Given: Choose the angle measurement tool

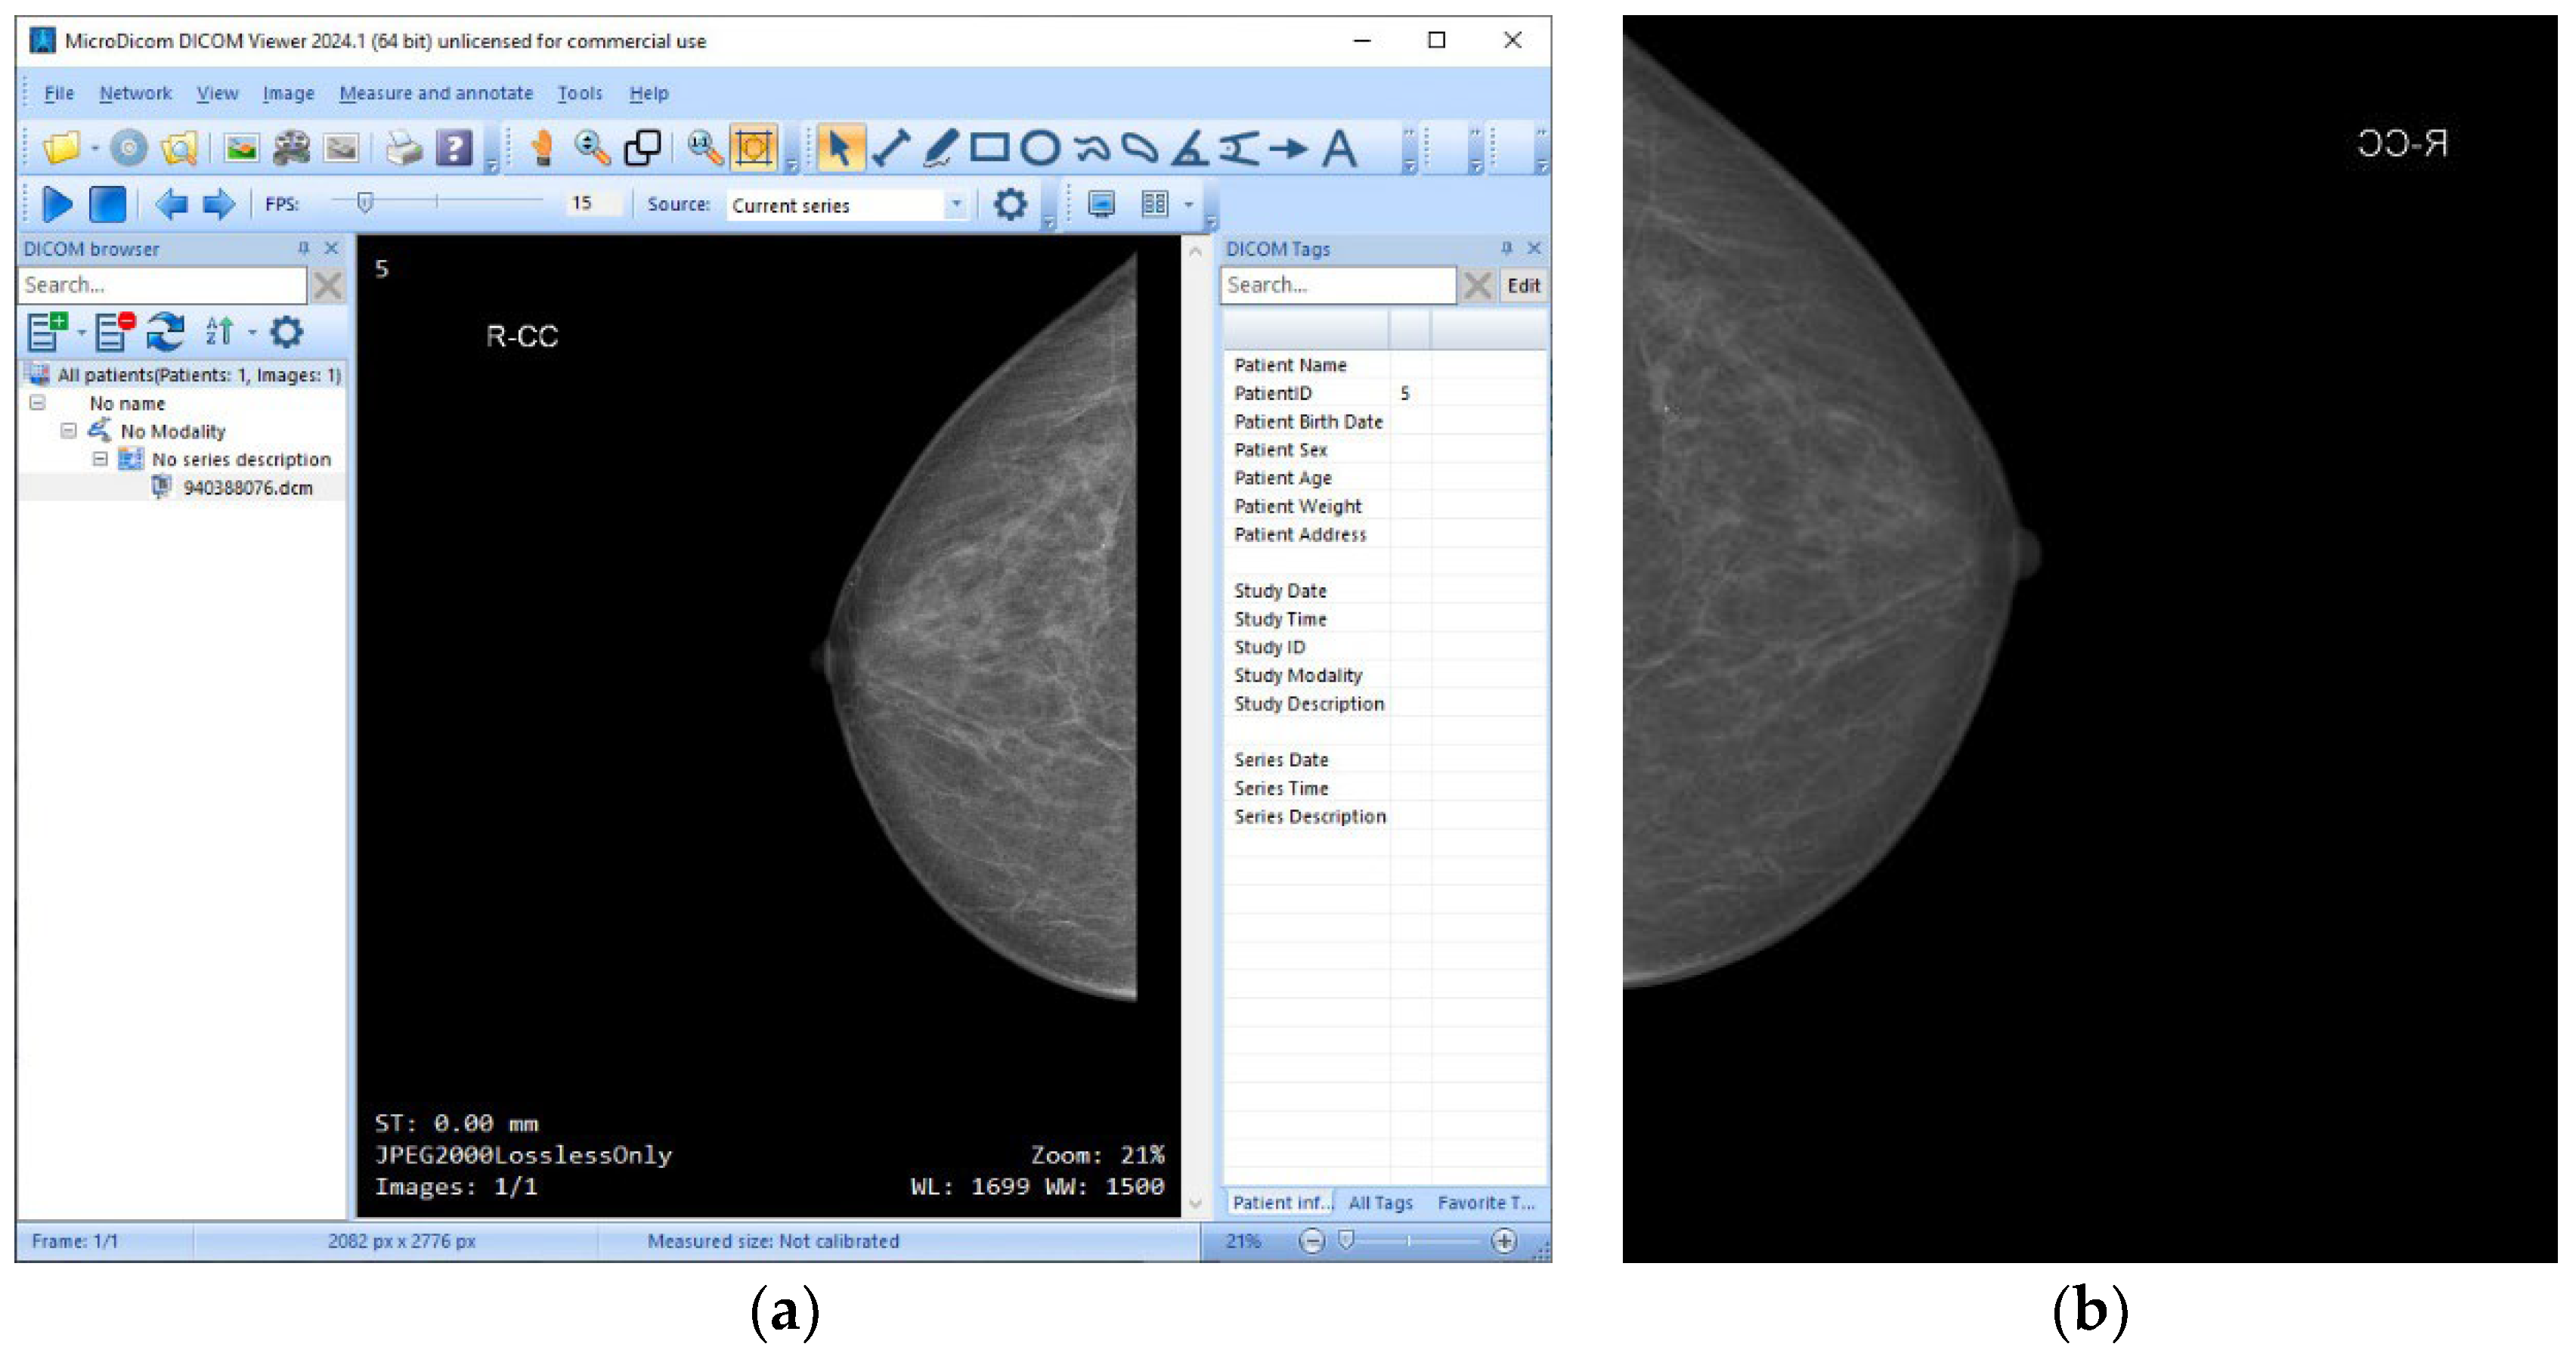Looking at the screenshot, I should (1190, 148).
